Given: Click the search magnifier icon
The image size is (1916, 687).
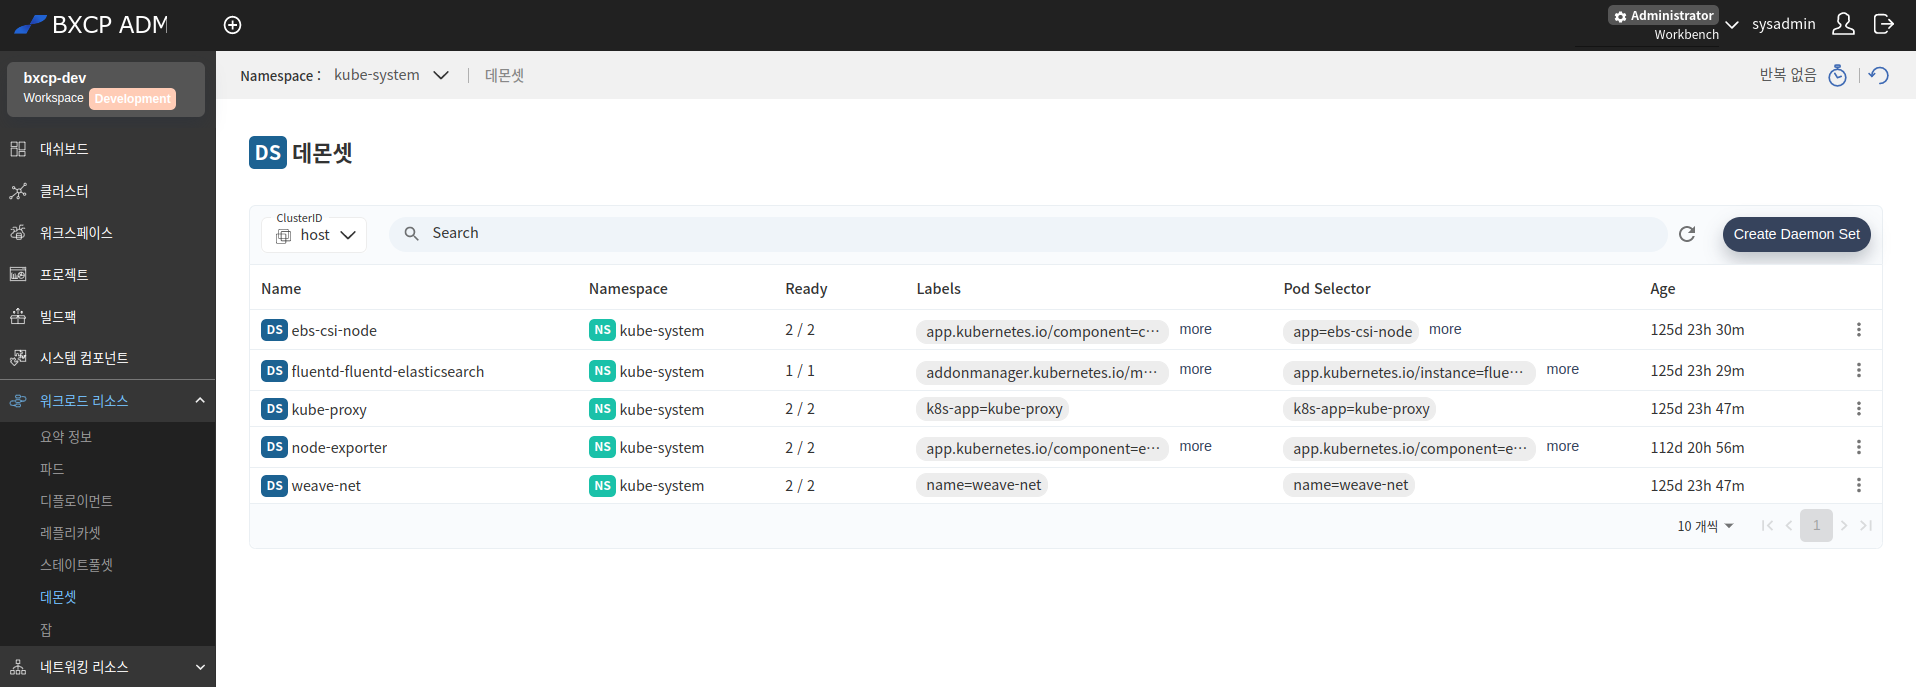Looking at the screenshot, I should (x=411, y=233).
